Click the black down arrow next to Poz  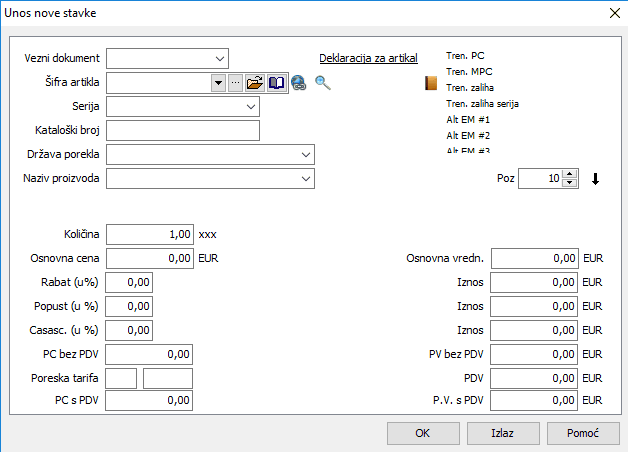click(x=596, y=180)
